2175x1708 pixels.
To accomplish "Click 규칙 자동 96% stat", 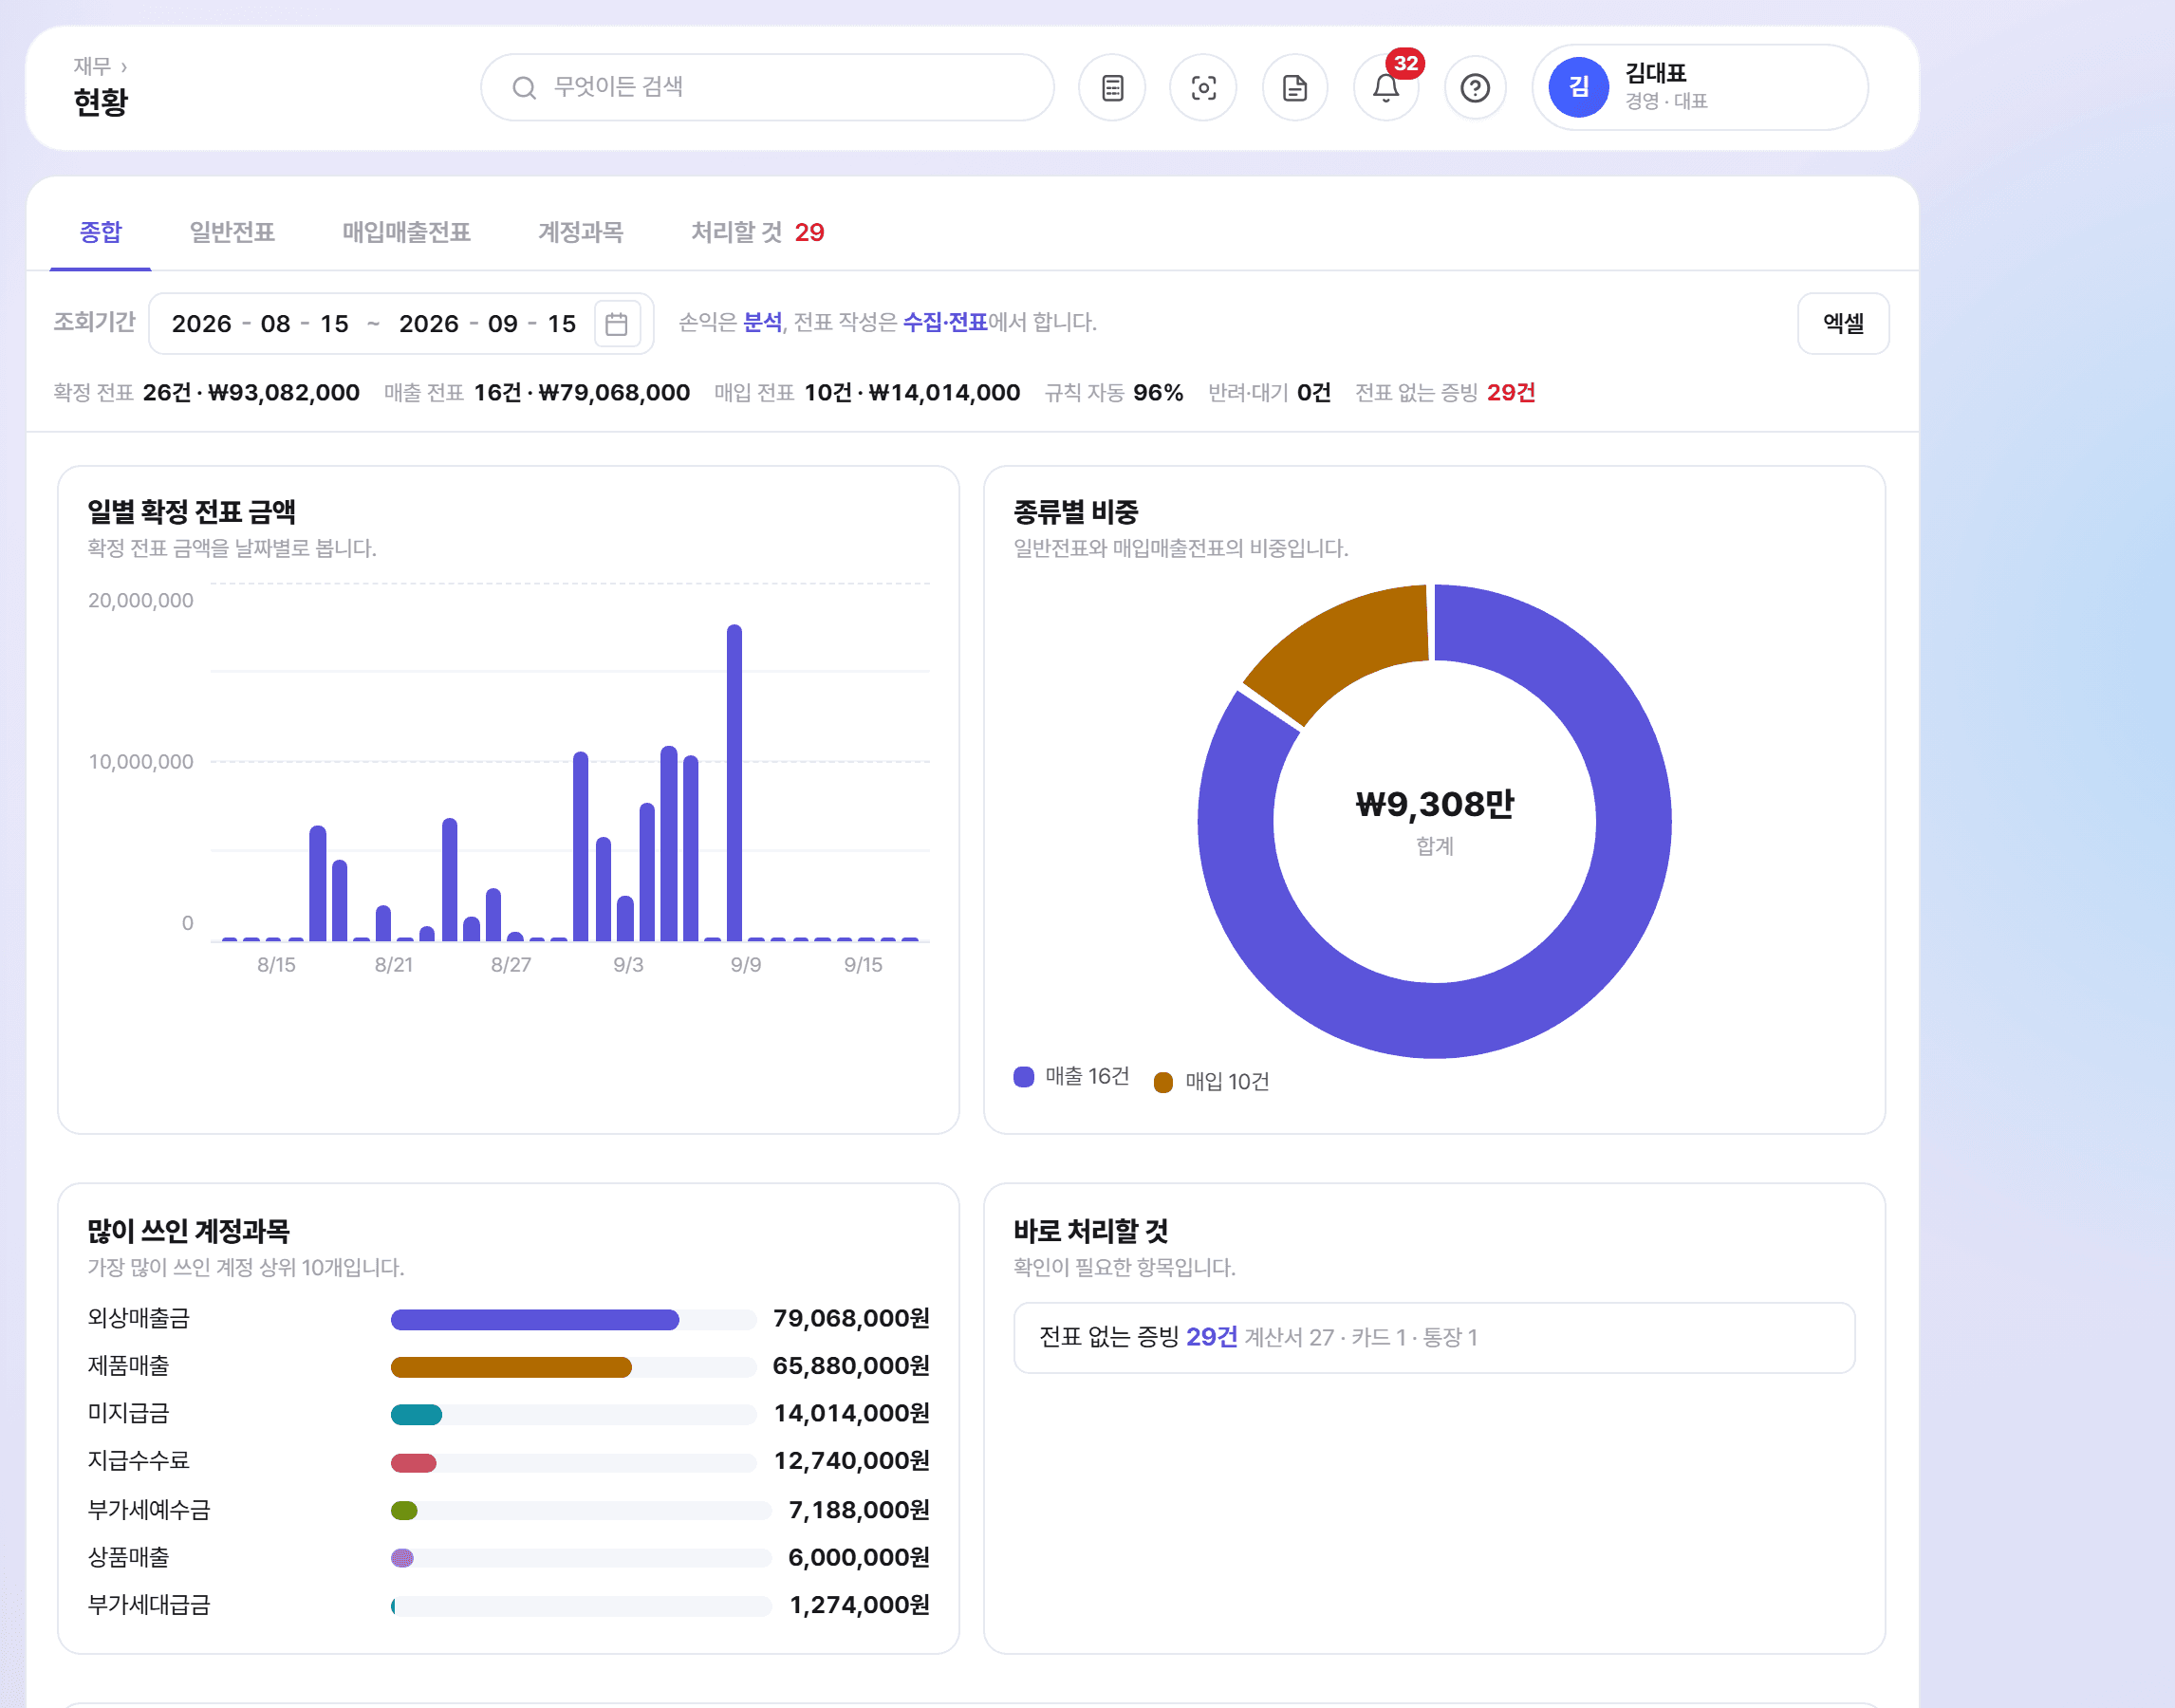I will (x=1114, y=392).
